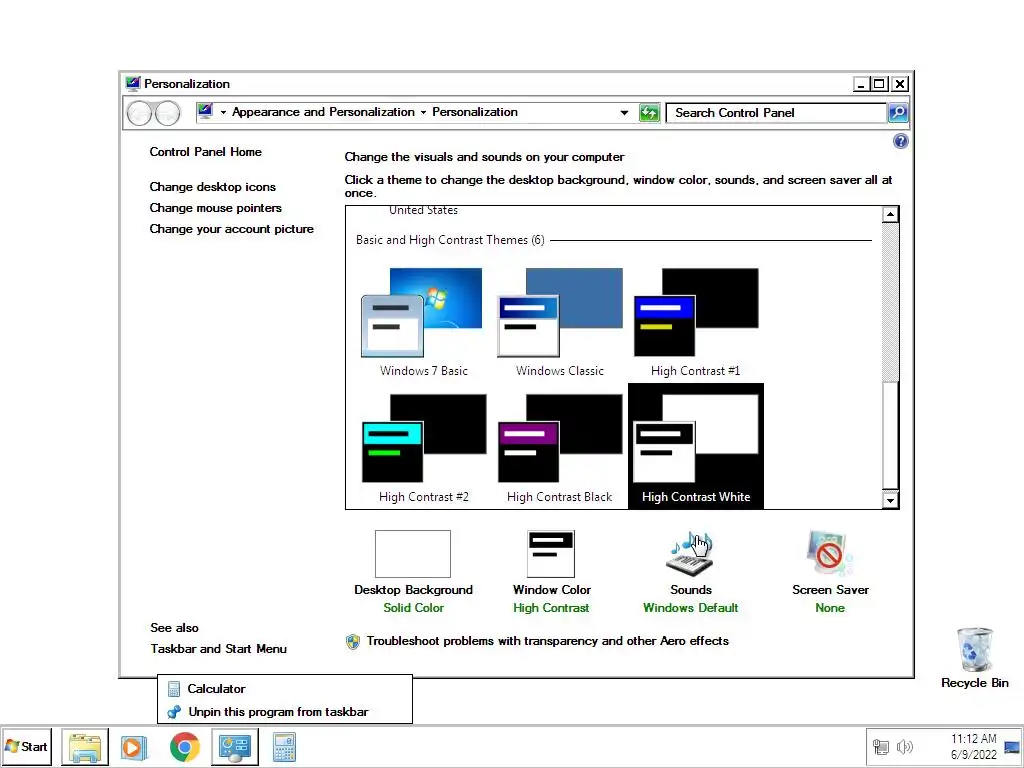Open Change your account picture
1024x768 pixels.
click(231, 229)
